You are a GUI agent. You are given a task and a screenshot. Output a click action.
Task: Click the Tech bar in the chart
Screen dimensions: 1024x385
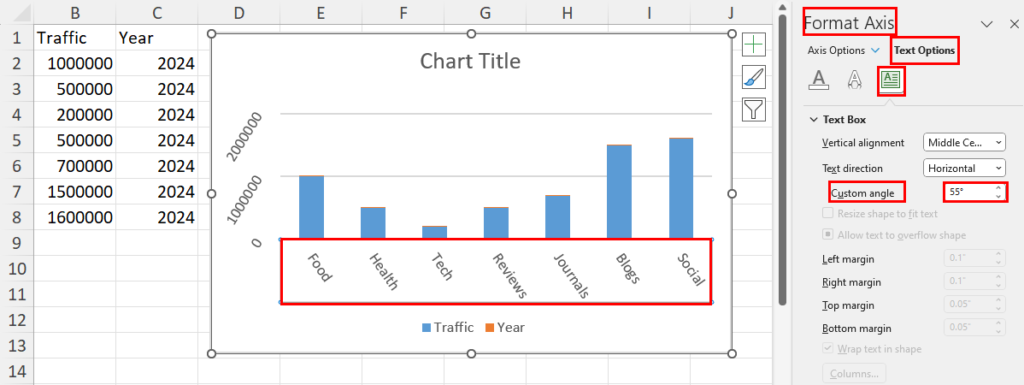434,232
